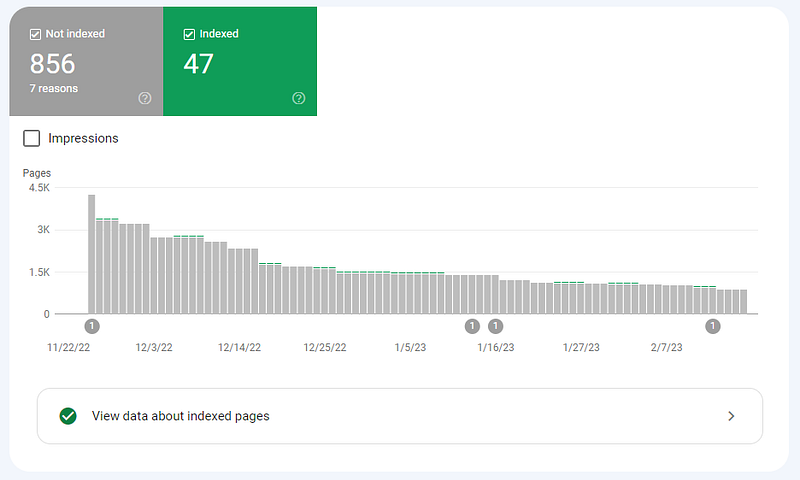Image resolution: width=800 pixels, height=480 pixels.
Task: Click the 7 reasons text
Action: [54, 88]
